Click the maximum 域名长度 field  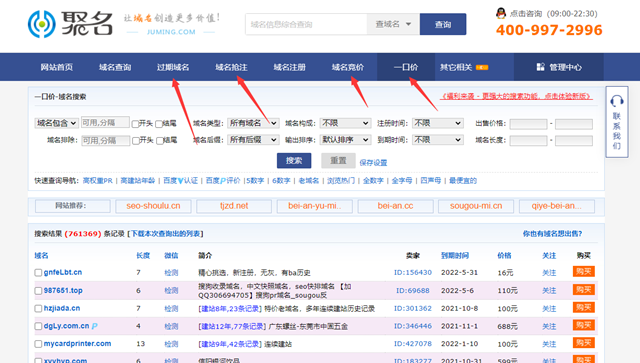click(574, 141)
